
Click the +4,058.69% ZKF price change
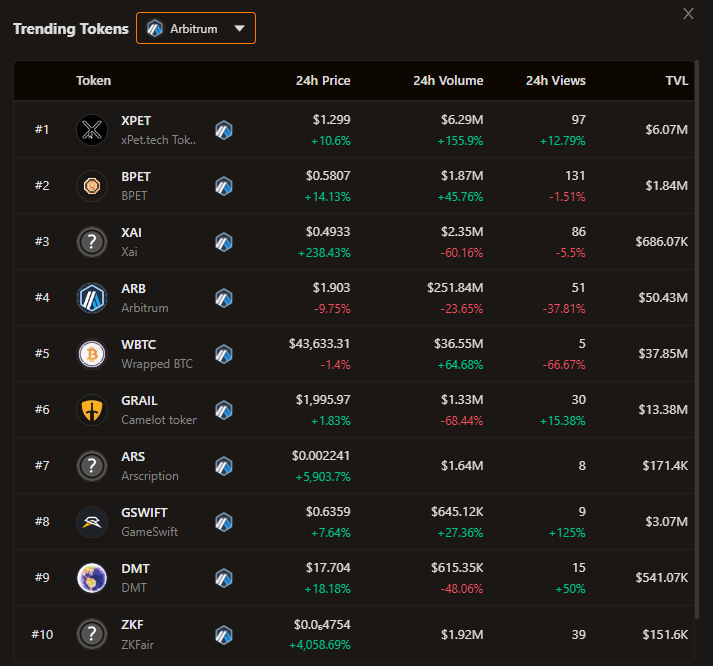320,645
